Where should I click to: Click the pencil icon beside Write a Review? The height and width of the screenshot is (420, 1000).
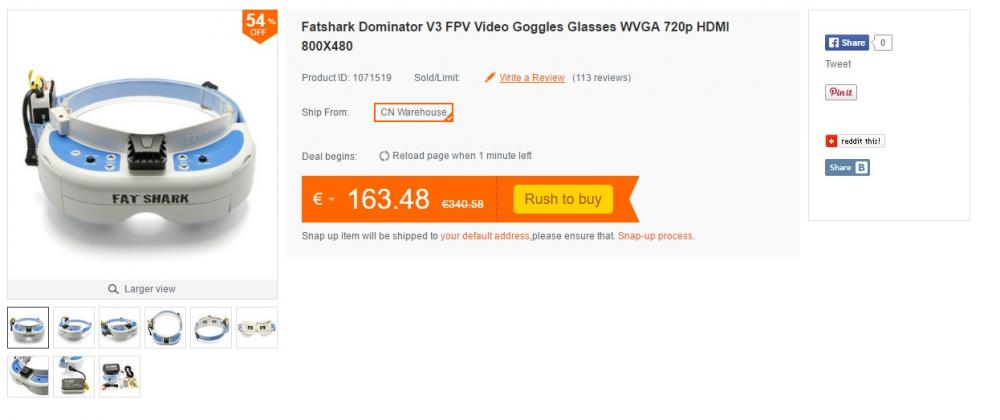click(490, 77)
